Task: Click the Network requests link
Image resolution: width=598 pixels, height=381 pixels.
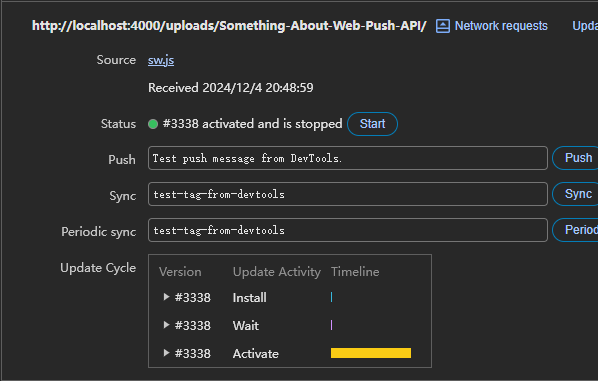Action: point(501,26)
